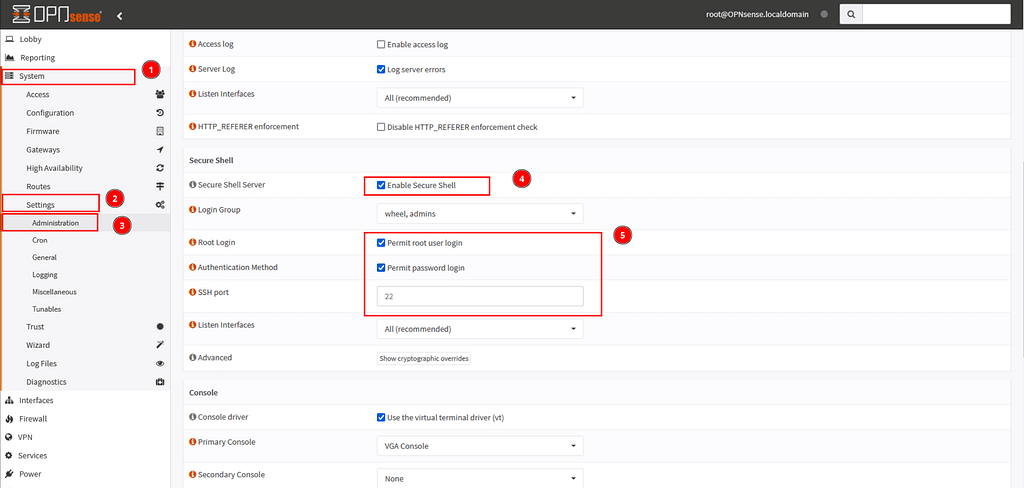
Task: Click the SSH port input field
Action: point(479,296)
